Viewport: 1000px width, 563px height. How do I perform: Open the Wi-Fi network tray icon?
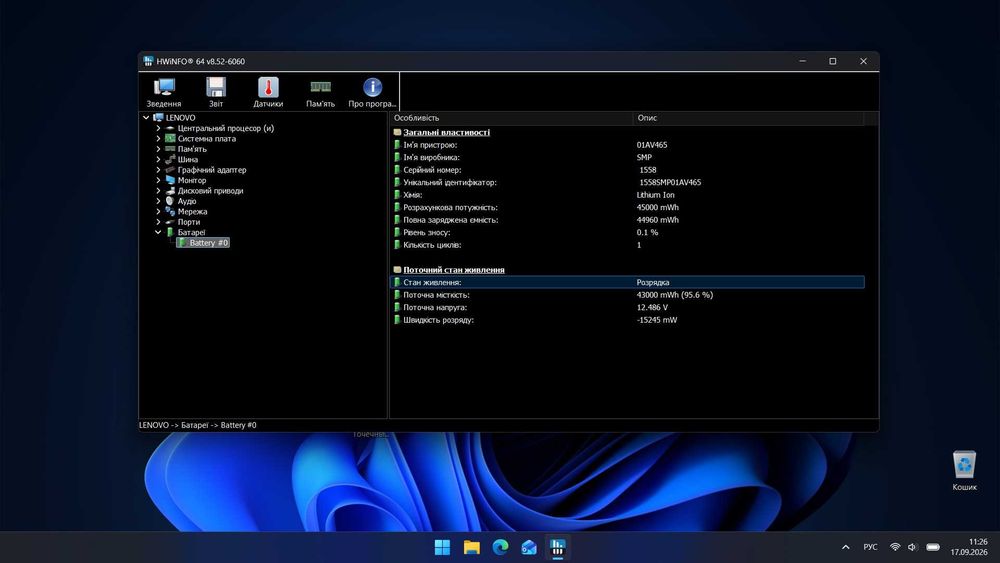tap(895, 547)
